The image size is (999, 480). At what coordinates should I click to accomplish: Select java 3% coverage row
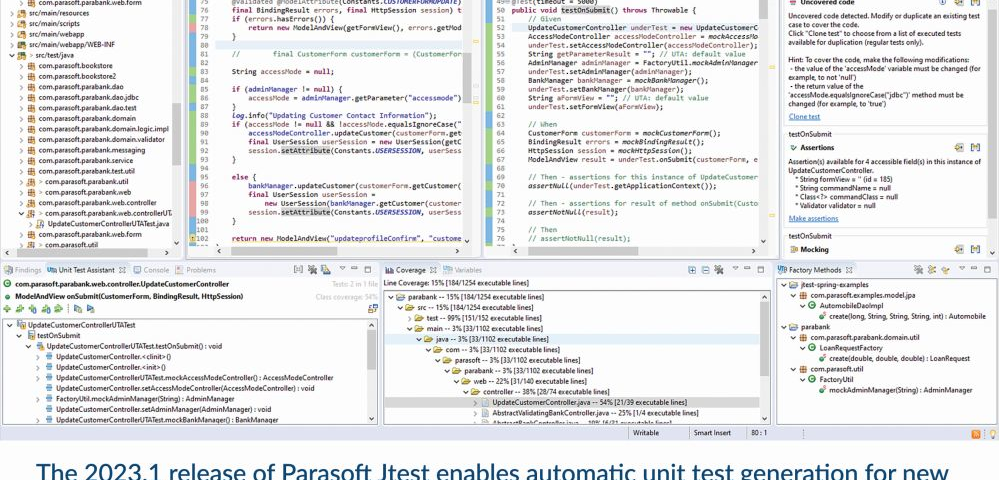(x=492, y=339)
